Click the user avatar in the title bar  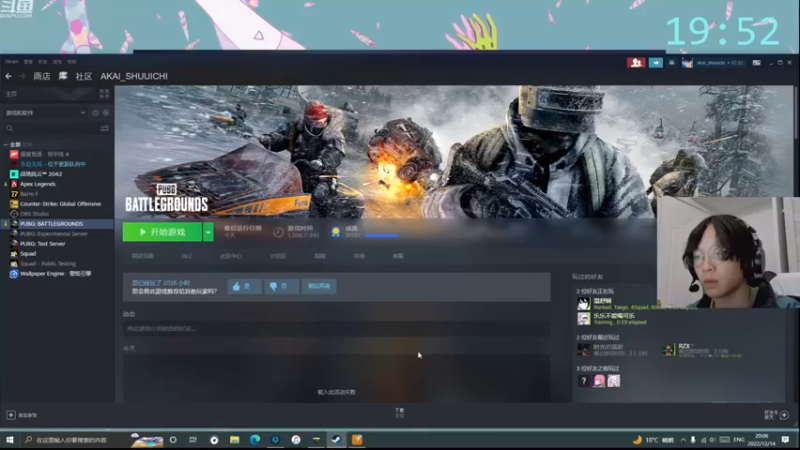[x=687, y=63]
